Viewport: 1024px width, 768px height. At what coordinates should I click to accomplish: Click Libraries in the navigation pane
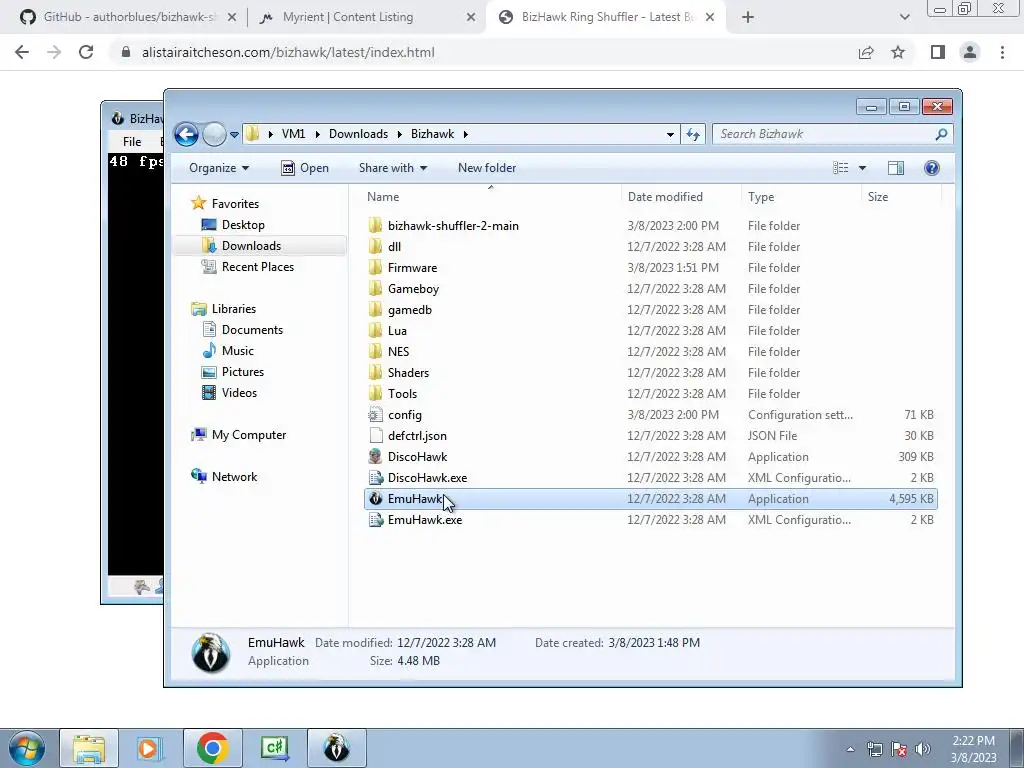234,309
